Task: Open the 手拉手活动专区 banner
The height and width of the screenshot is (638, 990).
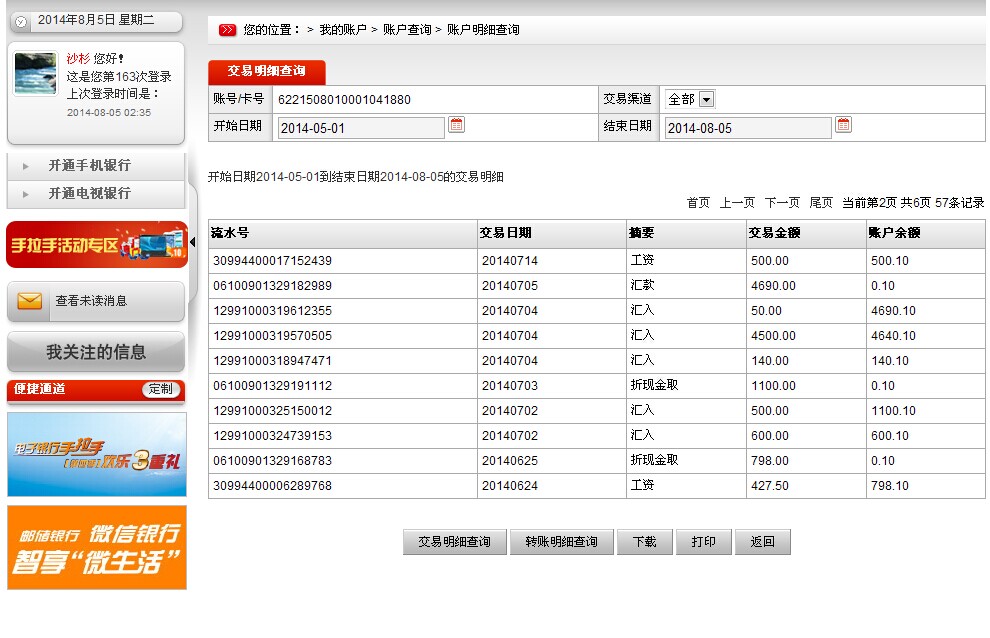Action: coord(97,245)
